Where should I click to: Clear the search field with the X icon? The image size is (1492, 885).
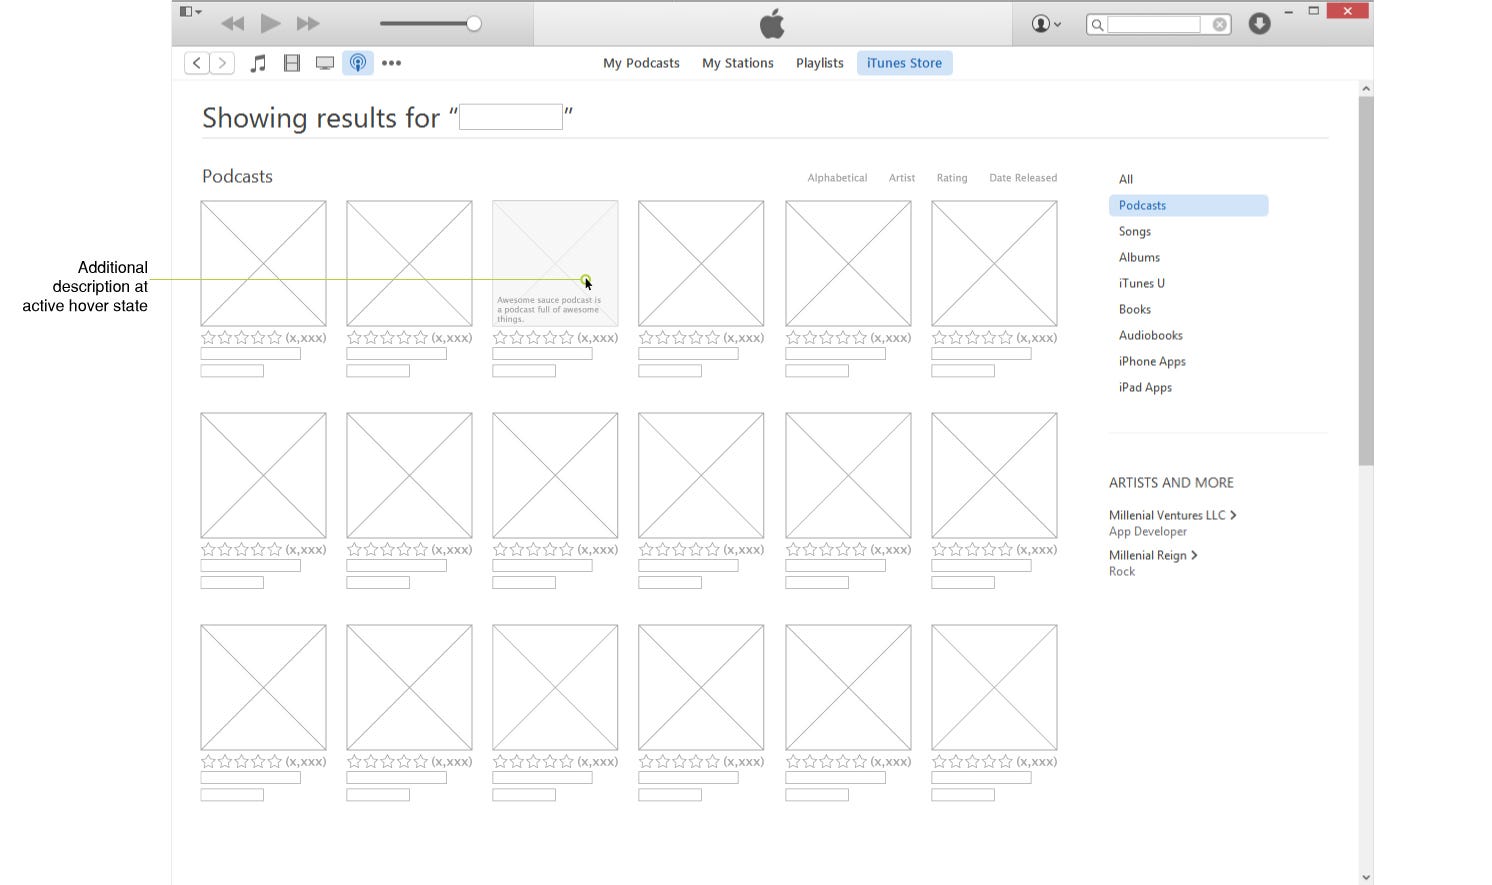(x=1220, y=24)
